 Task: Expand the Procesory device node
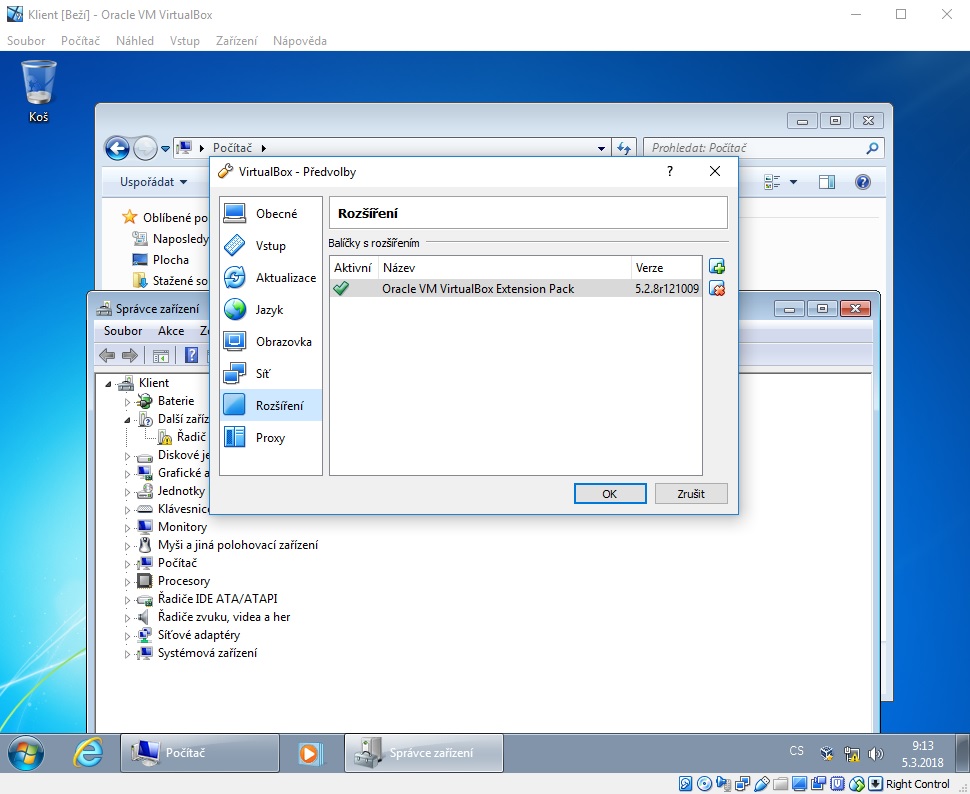128,582
